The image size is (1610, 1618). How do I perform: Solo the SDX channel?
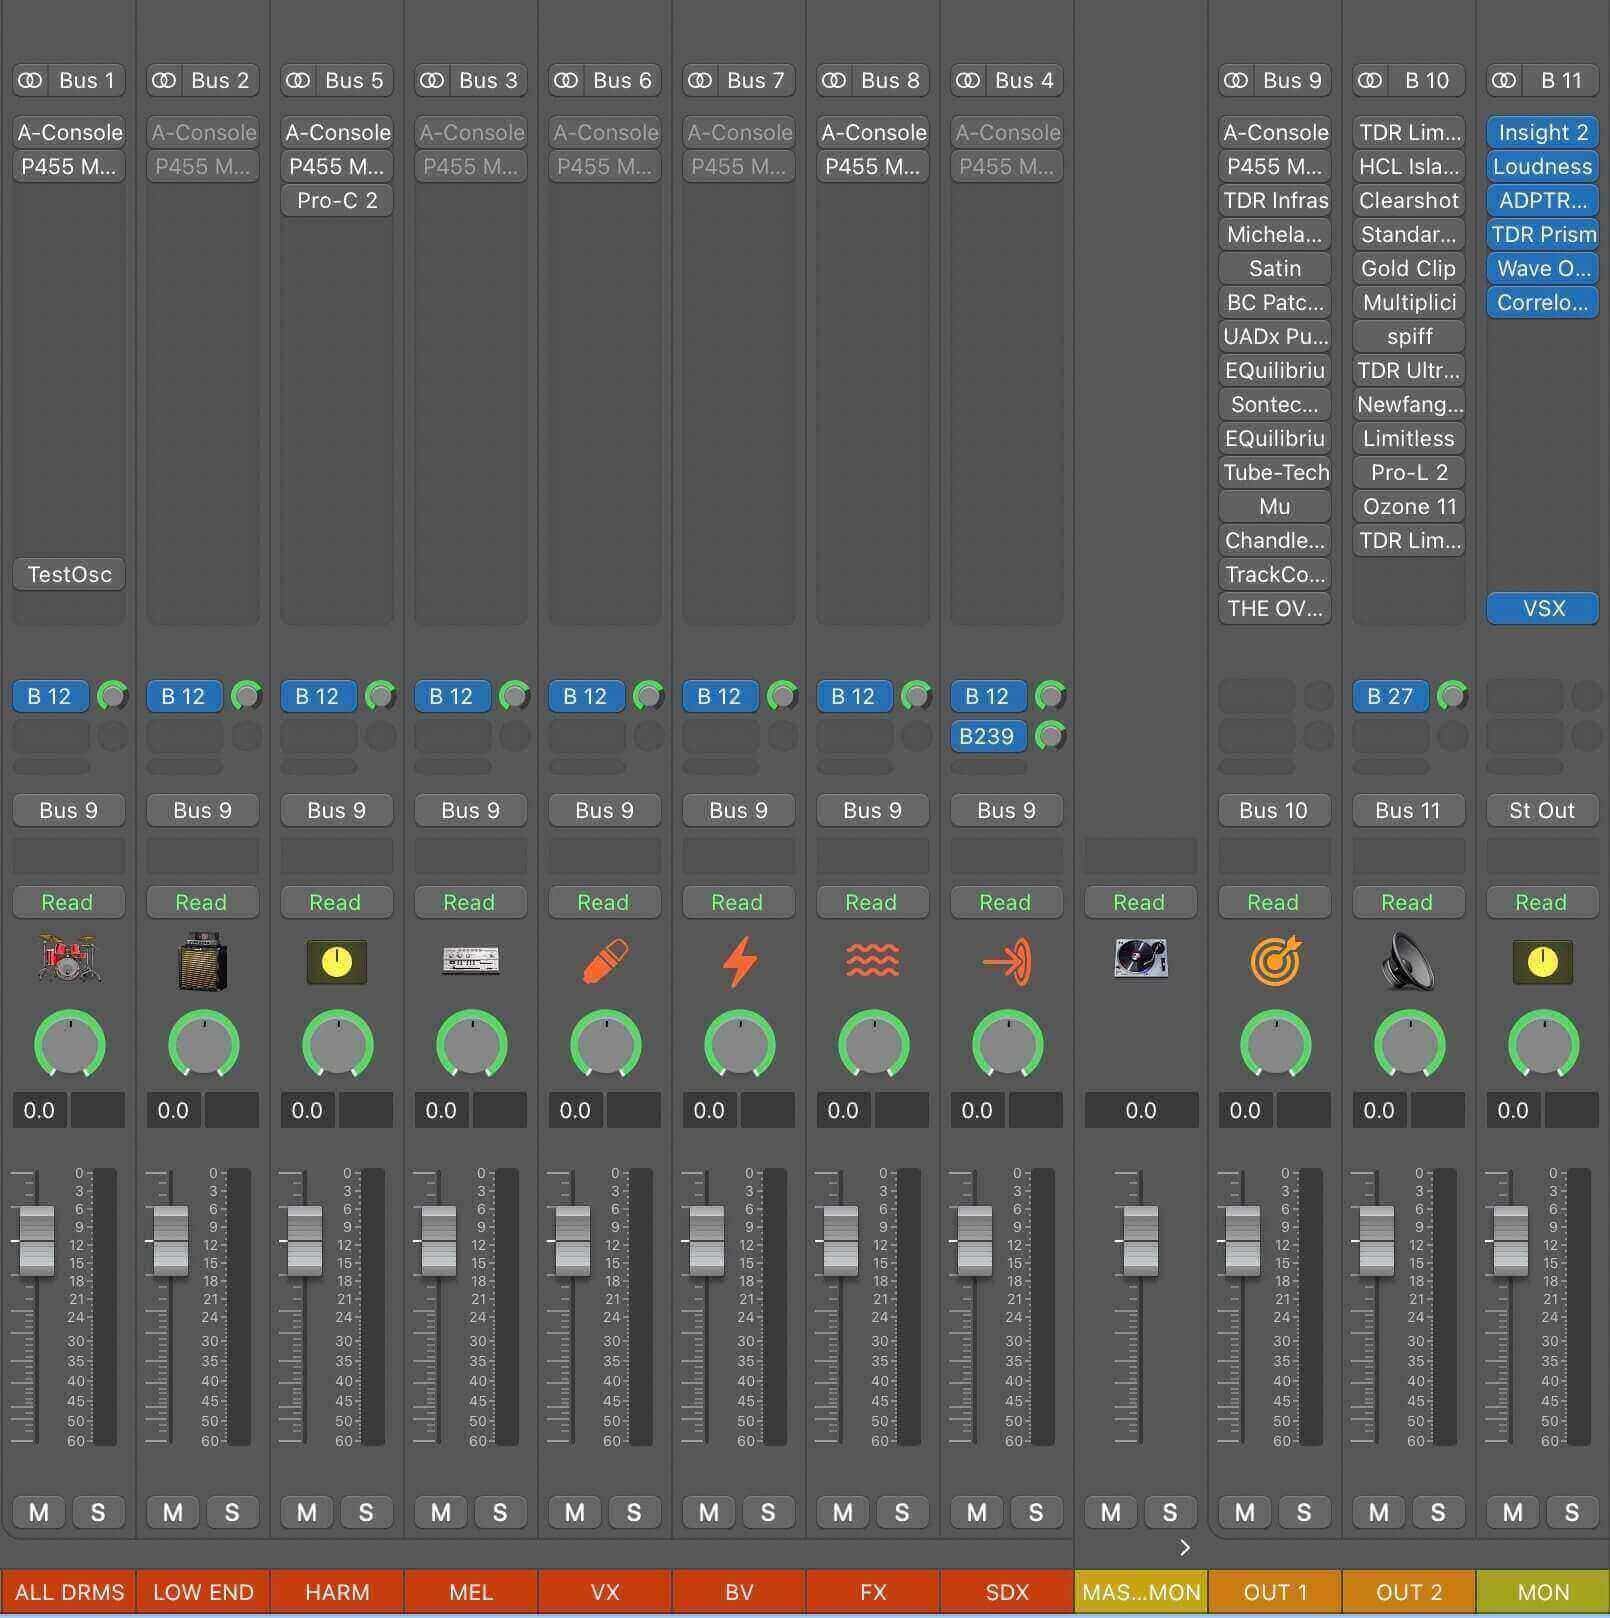click(x=1036, y=1512)
